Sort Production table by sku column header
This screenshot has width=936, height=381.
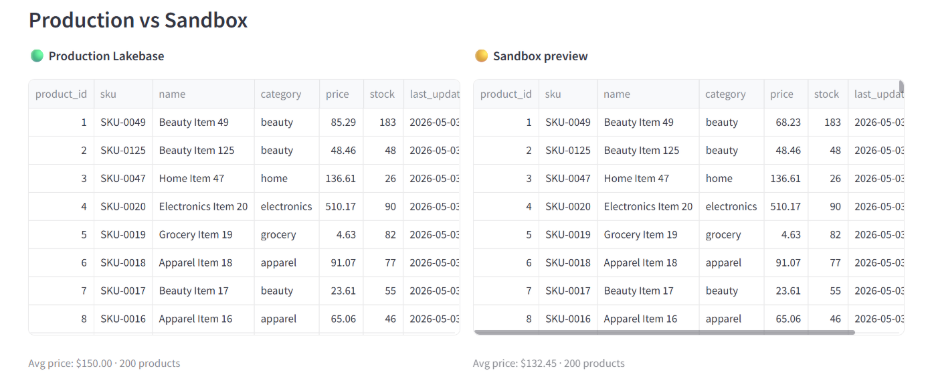(x=123, y=94)
